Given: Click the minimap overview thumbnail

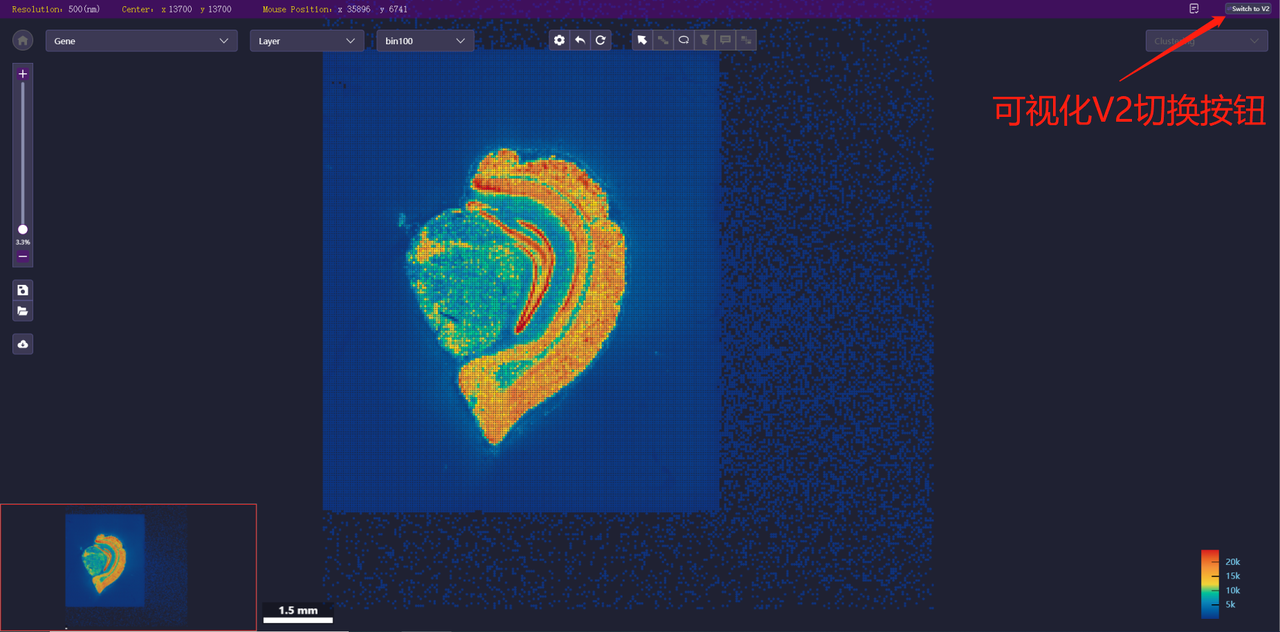Looking at the screenshot, I should pos(128,566).
